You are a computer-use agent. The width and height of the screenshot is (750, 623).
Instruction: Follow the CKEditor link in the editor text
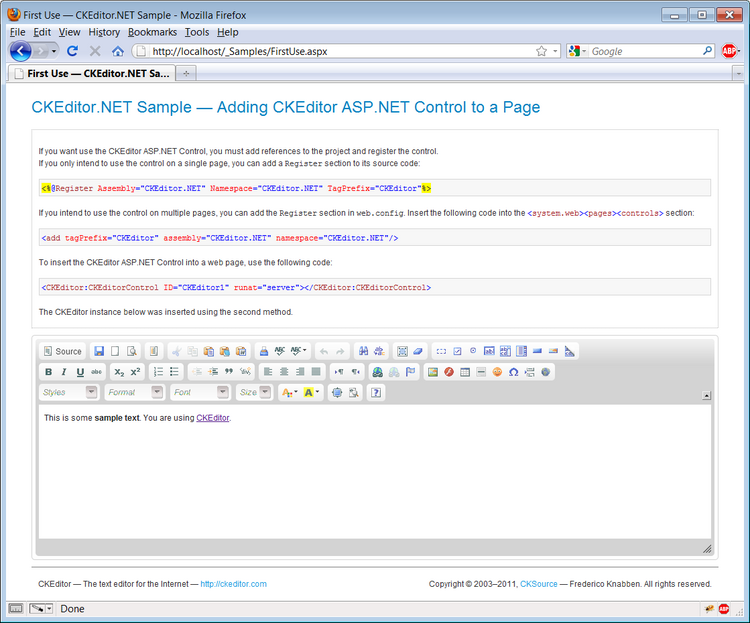(x=212, y=418)
